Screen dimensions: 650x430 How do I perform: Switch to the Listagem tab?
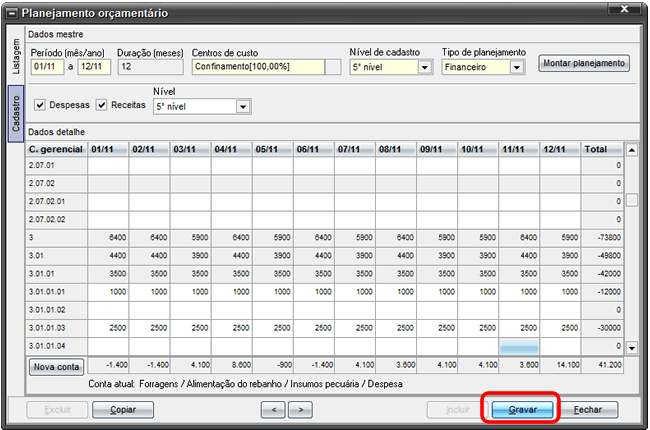point(16,56)
